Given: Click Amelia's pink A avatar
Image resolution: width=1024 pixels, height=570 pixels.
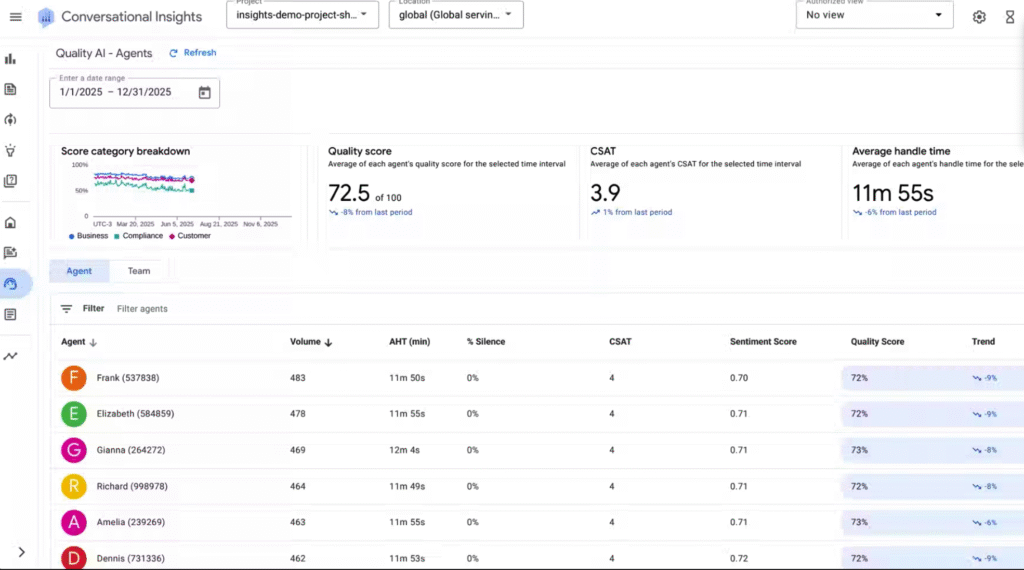Looking at the screenshot, I should (x=74, y=522).
